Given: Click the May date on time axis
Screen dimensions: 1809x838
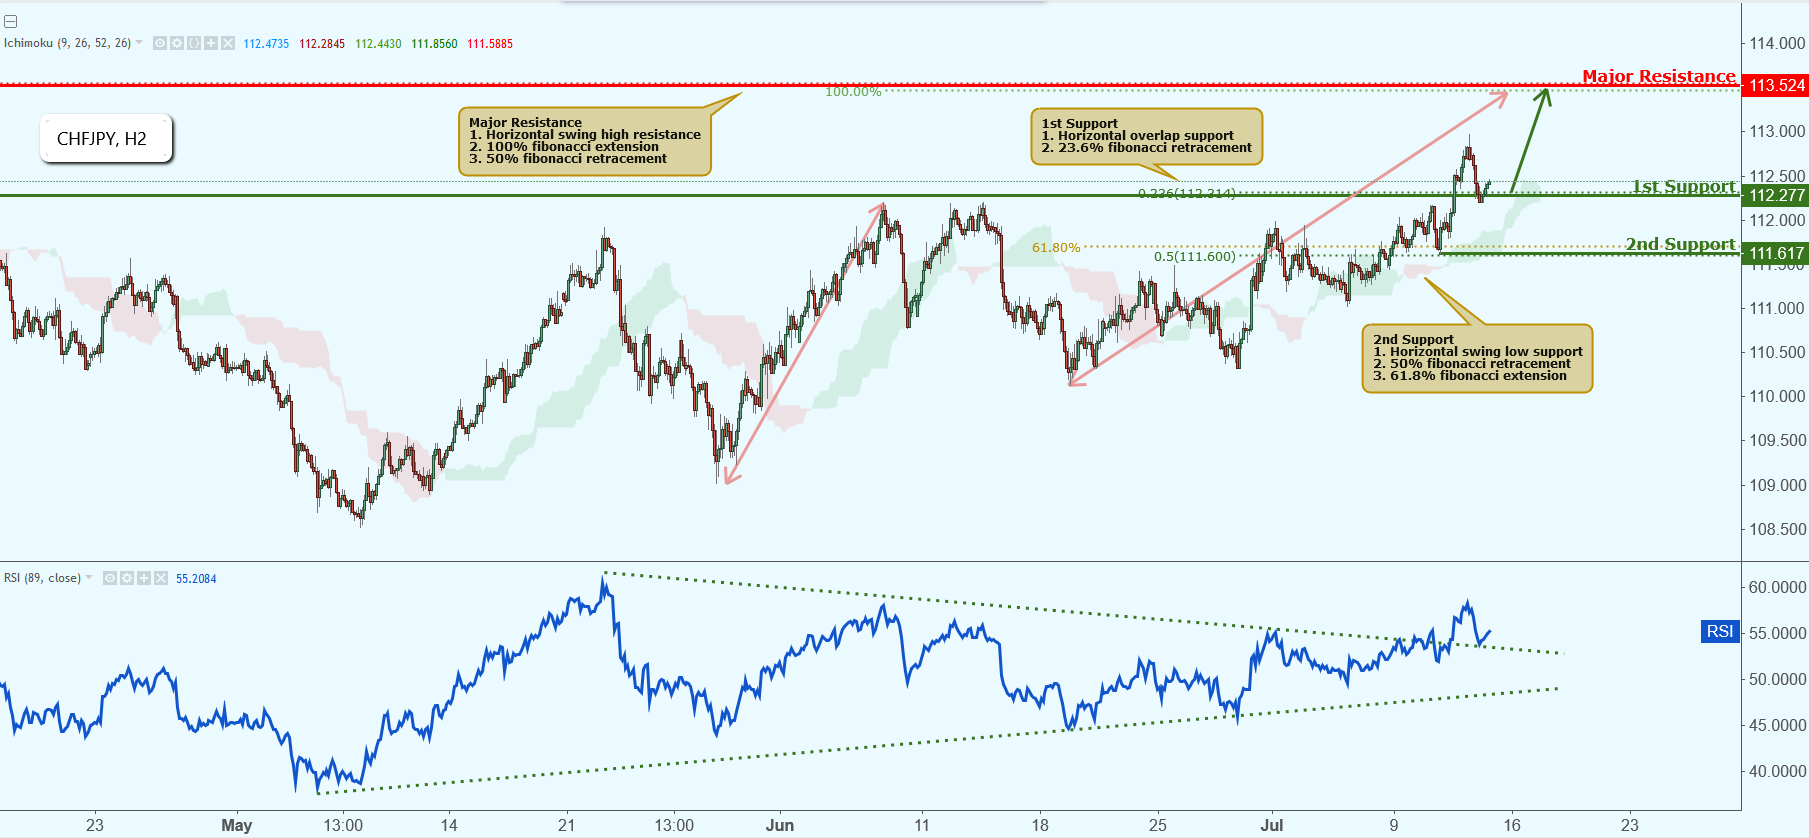Looking at the screenshot, I should pyautogui.click(x=237, y=825).
